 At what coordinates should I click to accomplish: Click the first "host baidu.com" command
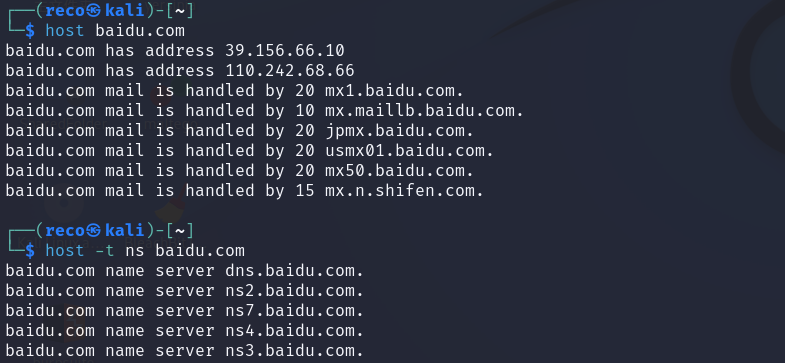coord(115,31)
